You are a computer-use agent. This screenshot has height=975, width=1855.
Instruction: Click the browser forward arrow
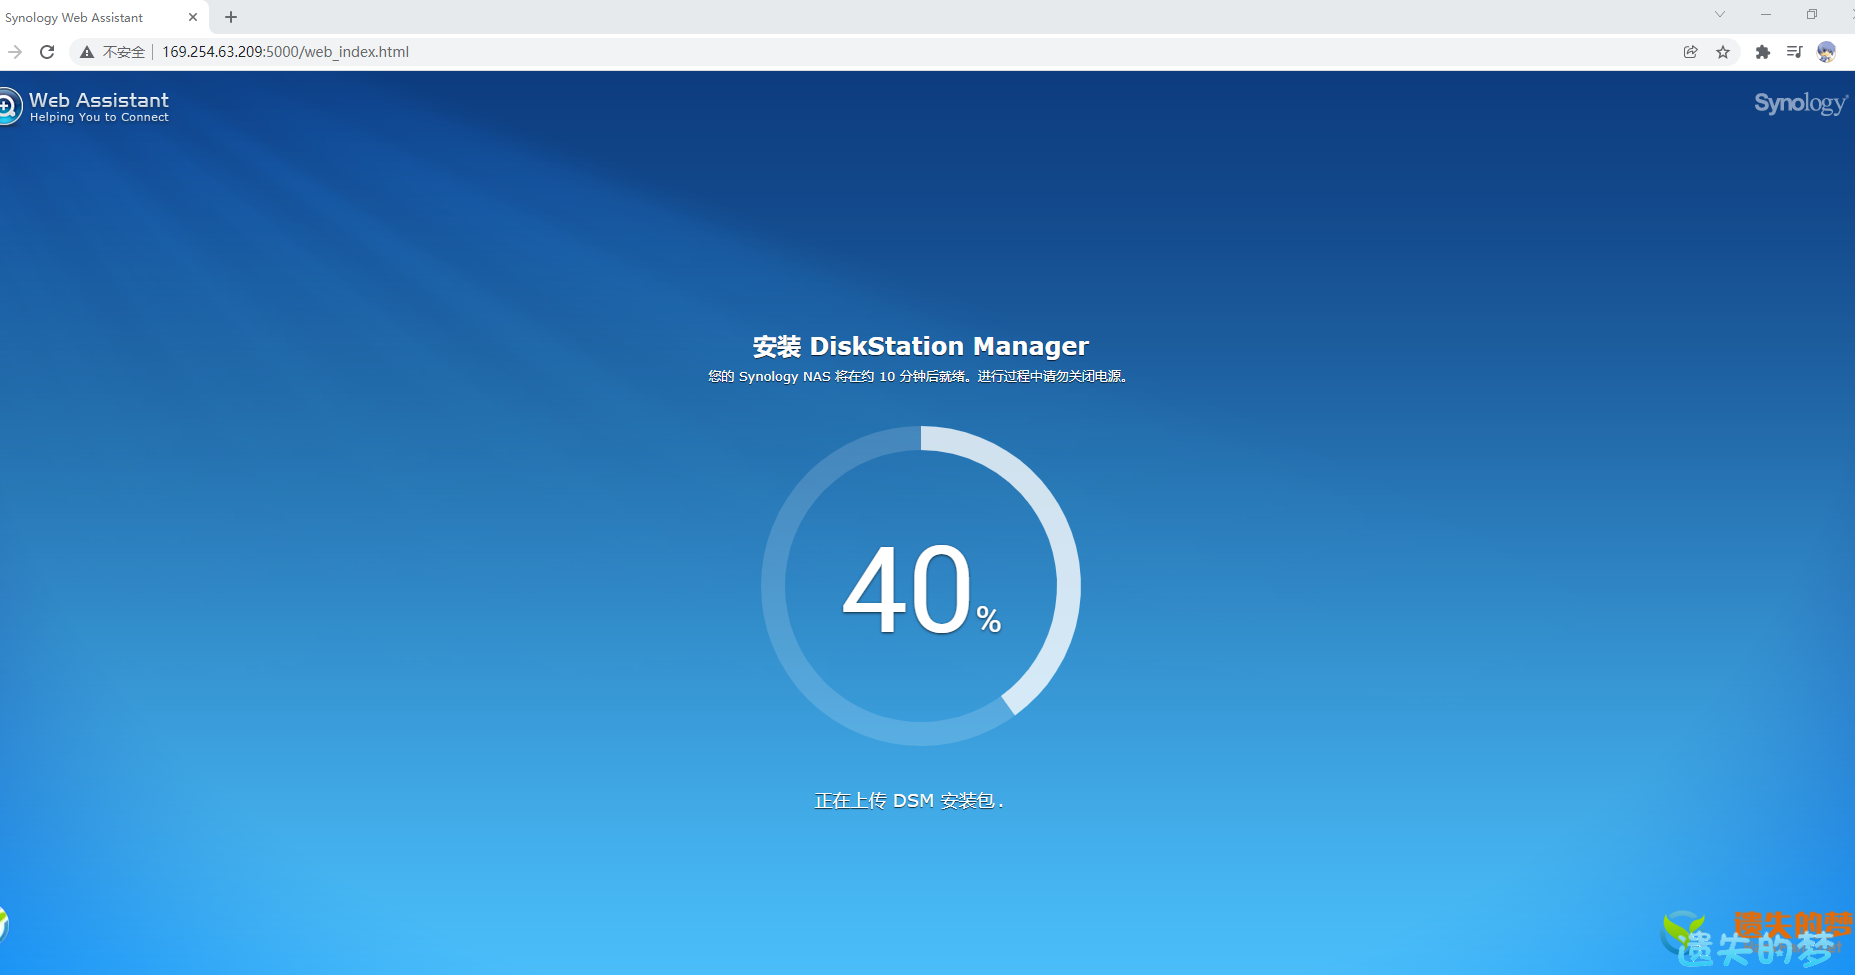point(15,52)
